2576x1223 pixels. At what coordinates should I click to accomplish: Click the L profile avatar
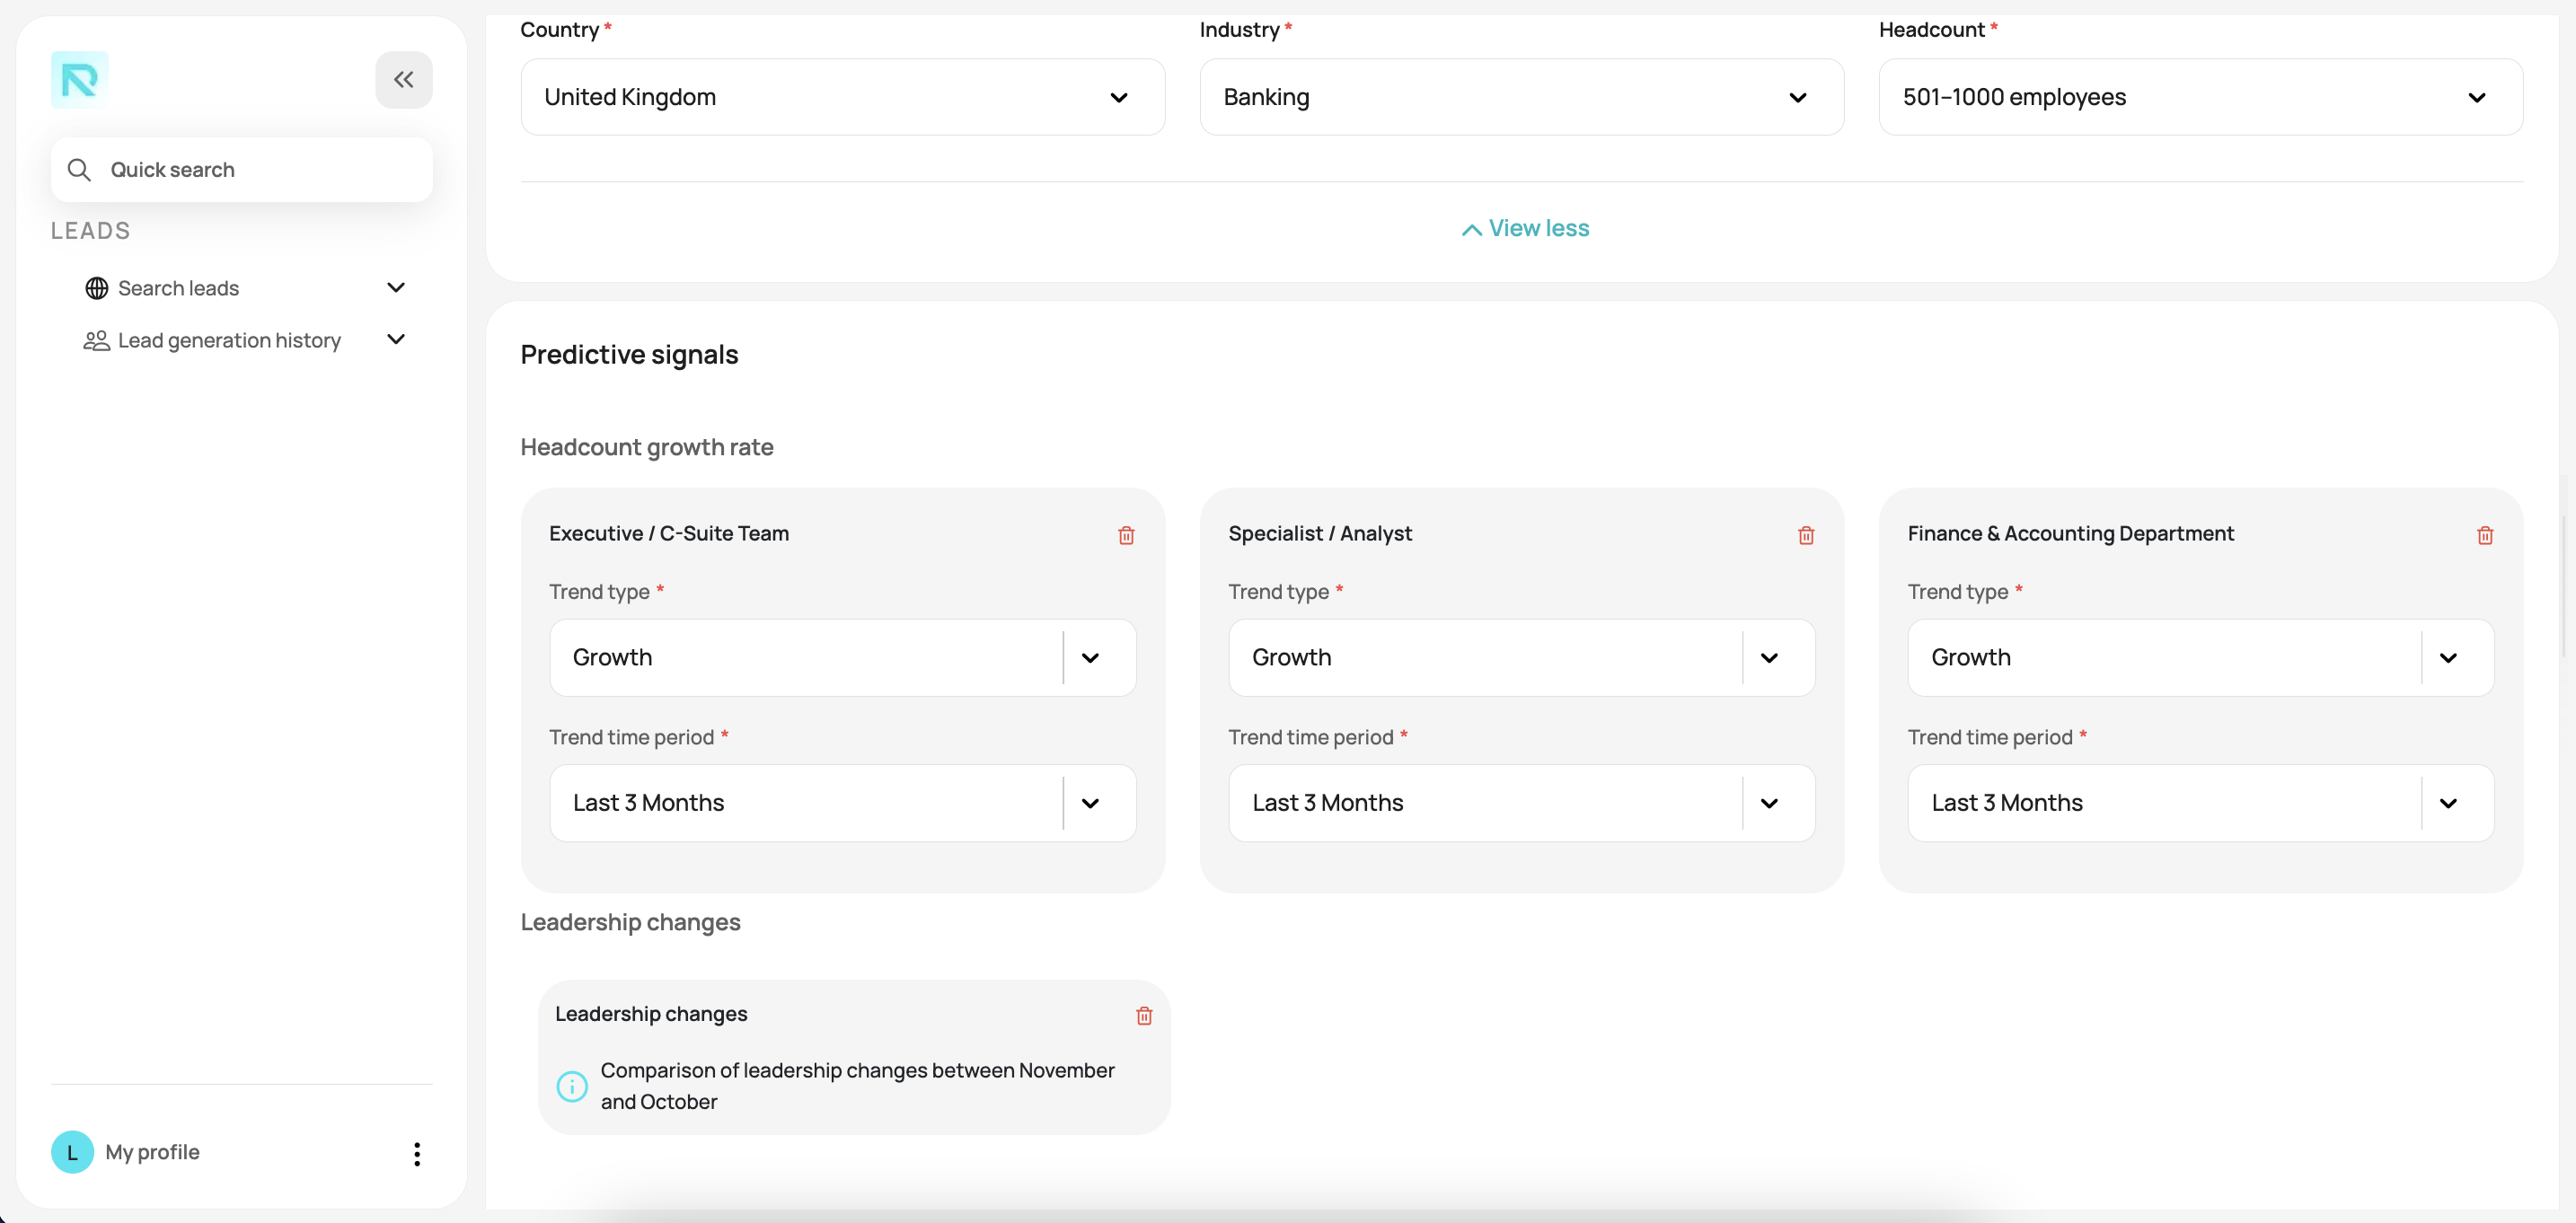click(x=72, y=1152)
